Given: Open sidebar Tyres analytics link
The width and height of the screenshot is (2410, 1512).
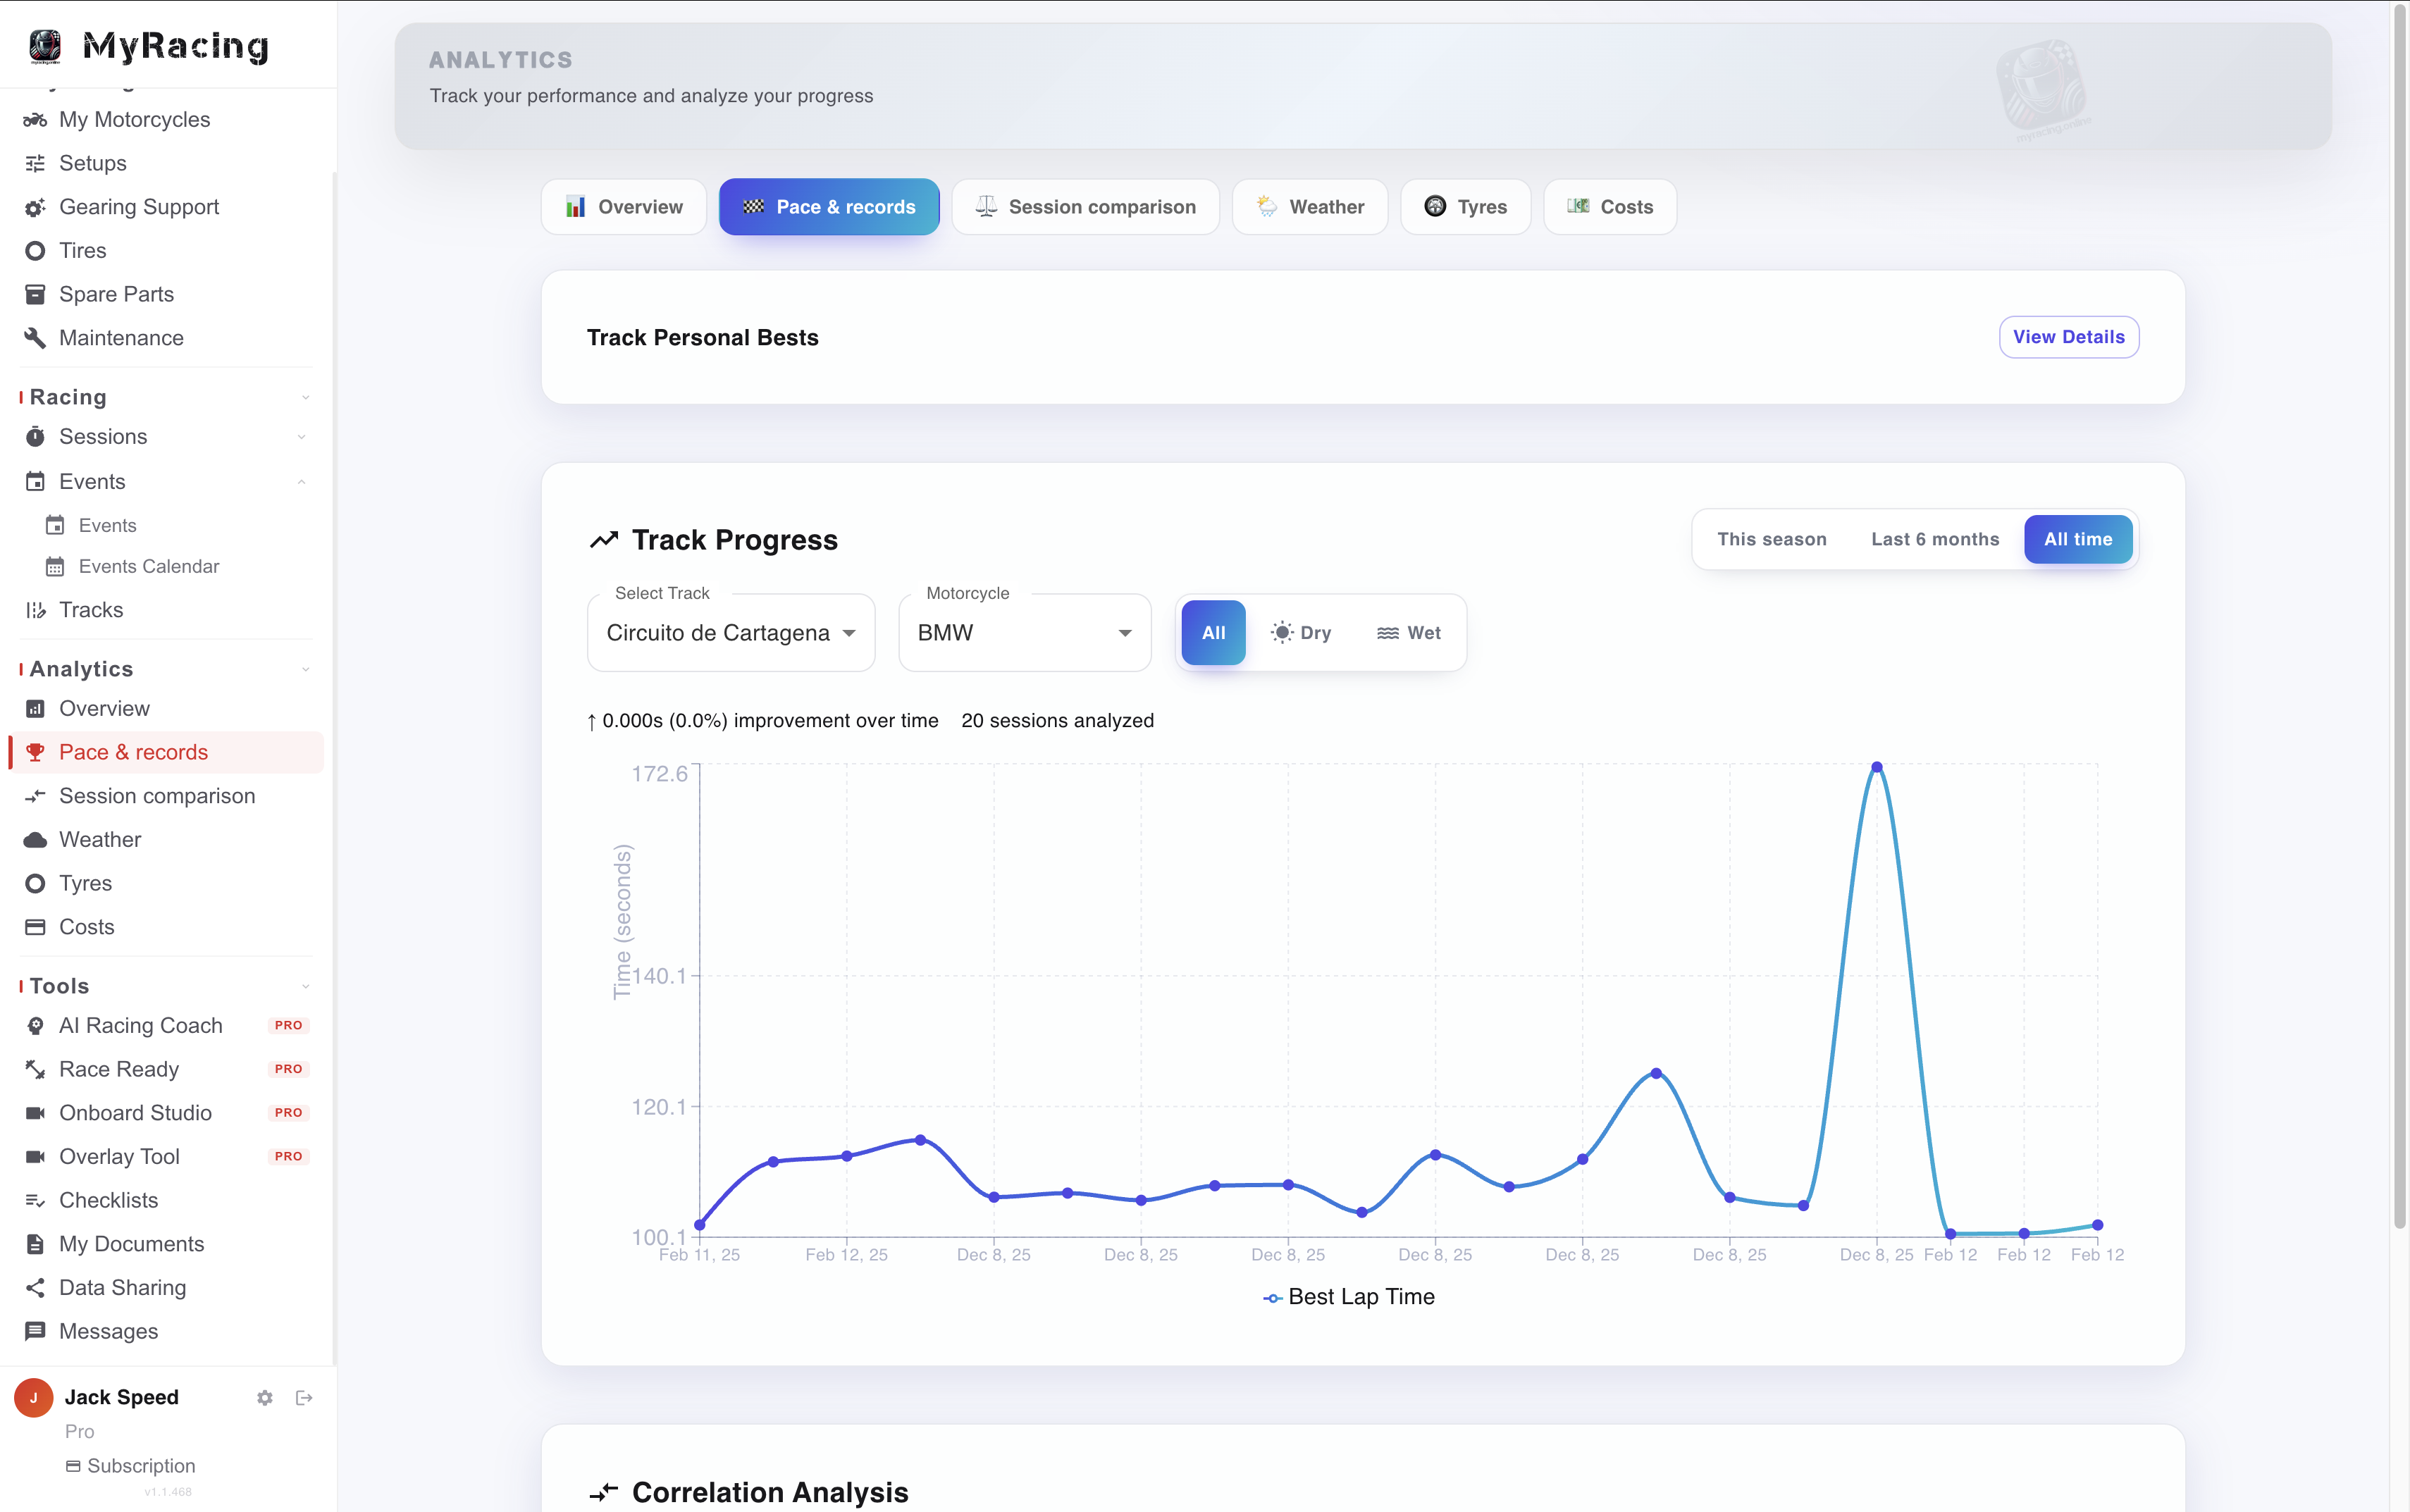Looking at the screenshot, I should click(x=85, y=884).
